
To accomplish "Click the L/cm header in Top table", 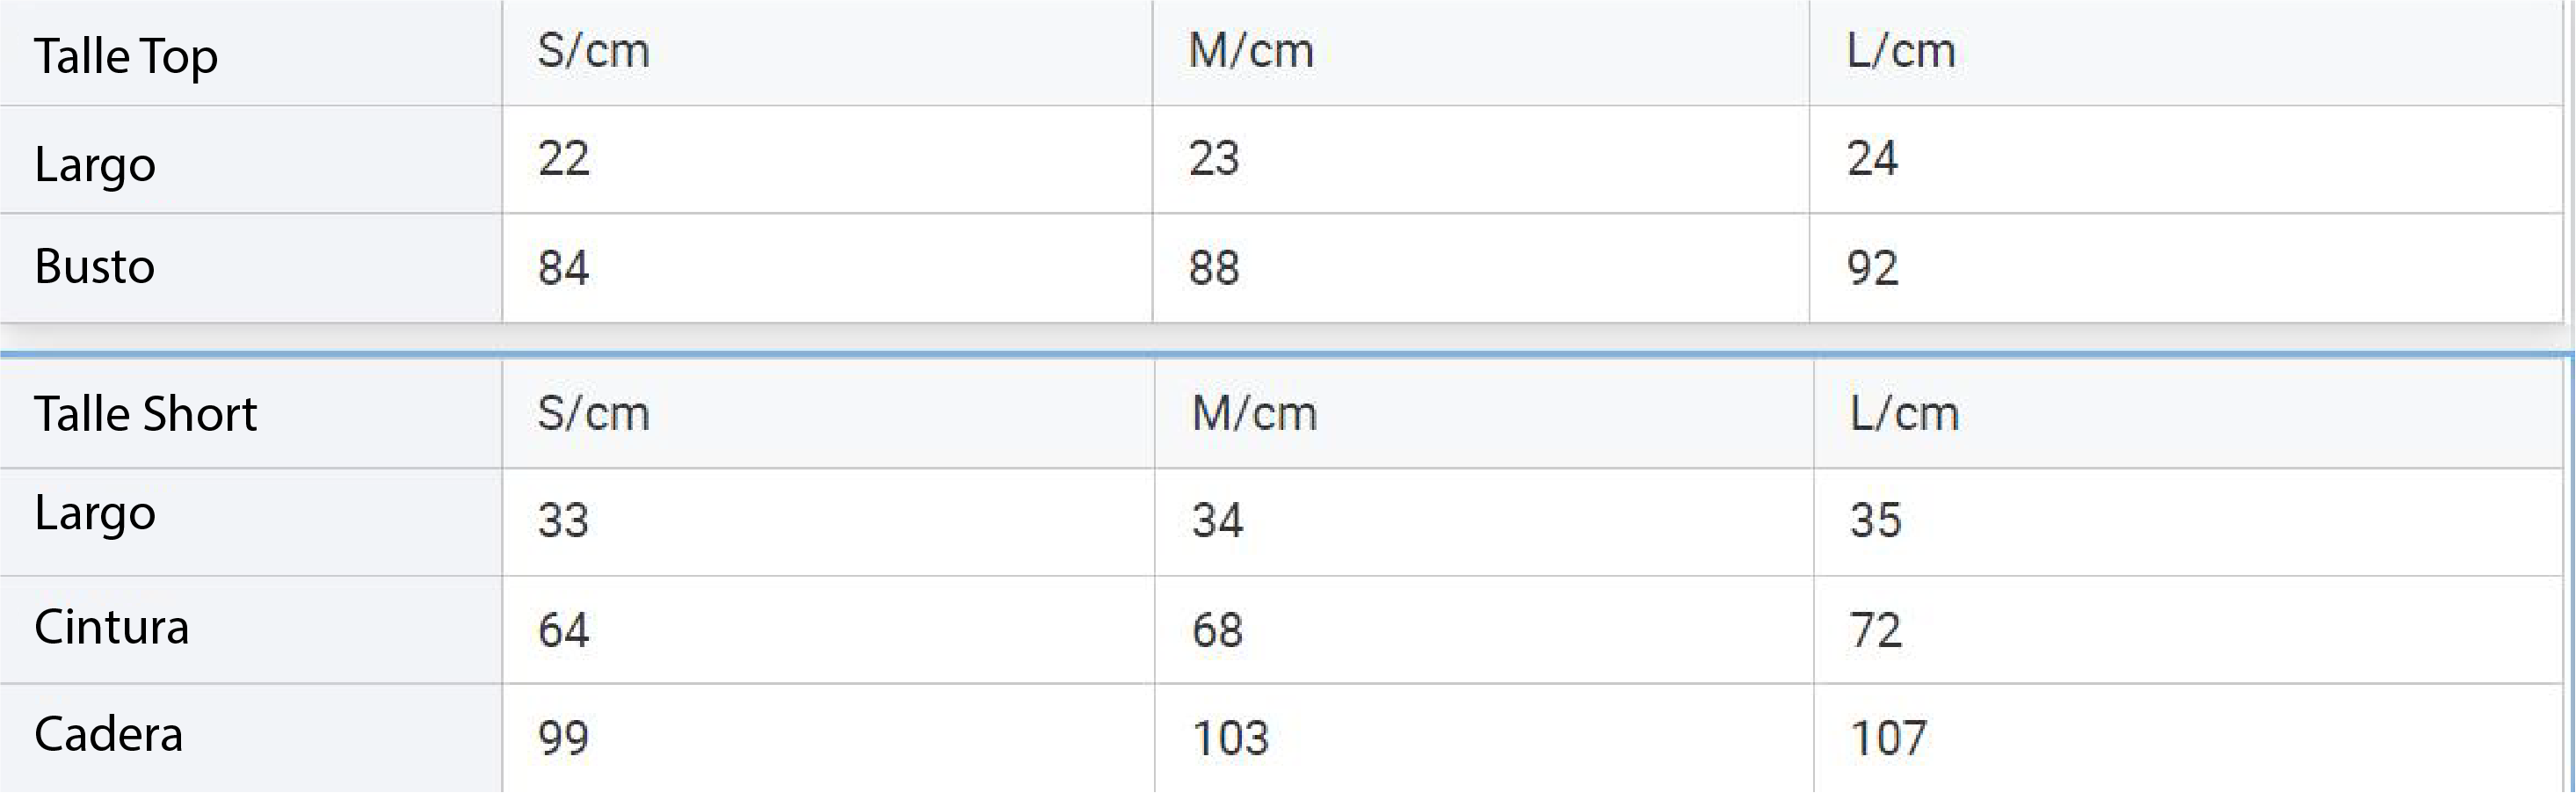I will coord(1901,50).
